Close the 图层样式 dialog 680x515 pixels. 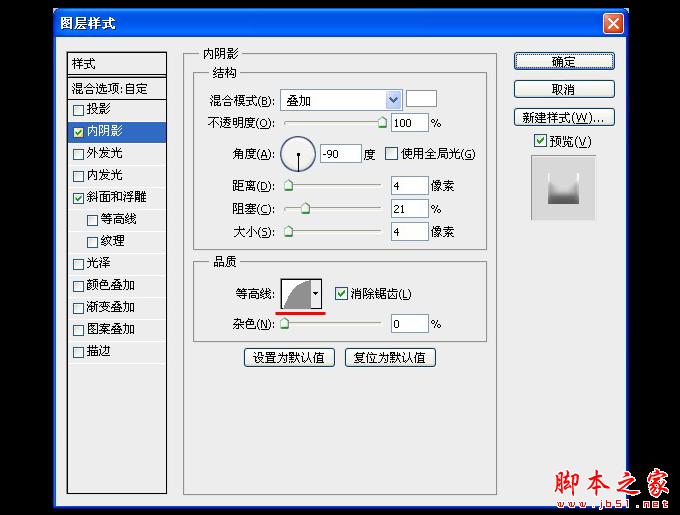[x=613, y=23]
